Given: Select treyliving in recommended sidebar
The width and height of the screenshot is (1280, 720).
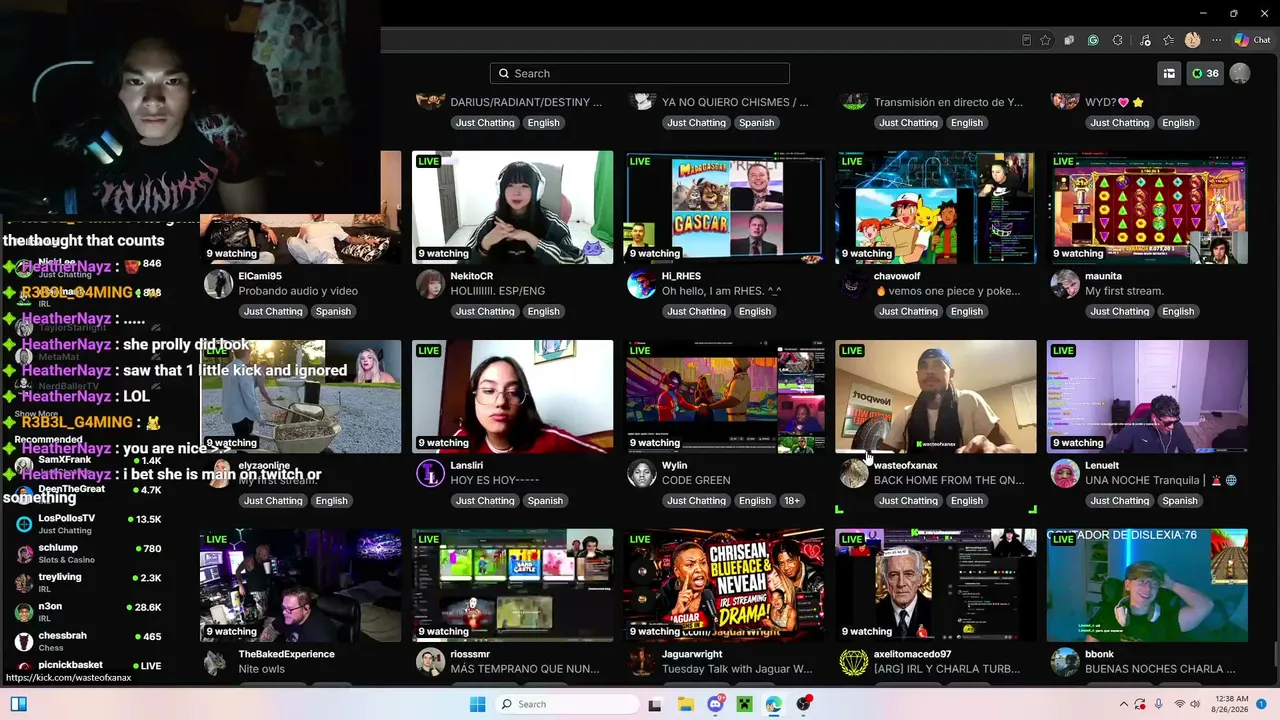Looking at the screenshot, I should [x=88, y=582].
